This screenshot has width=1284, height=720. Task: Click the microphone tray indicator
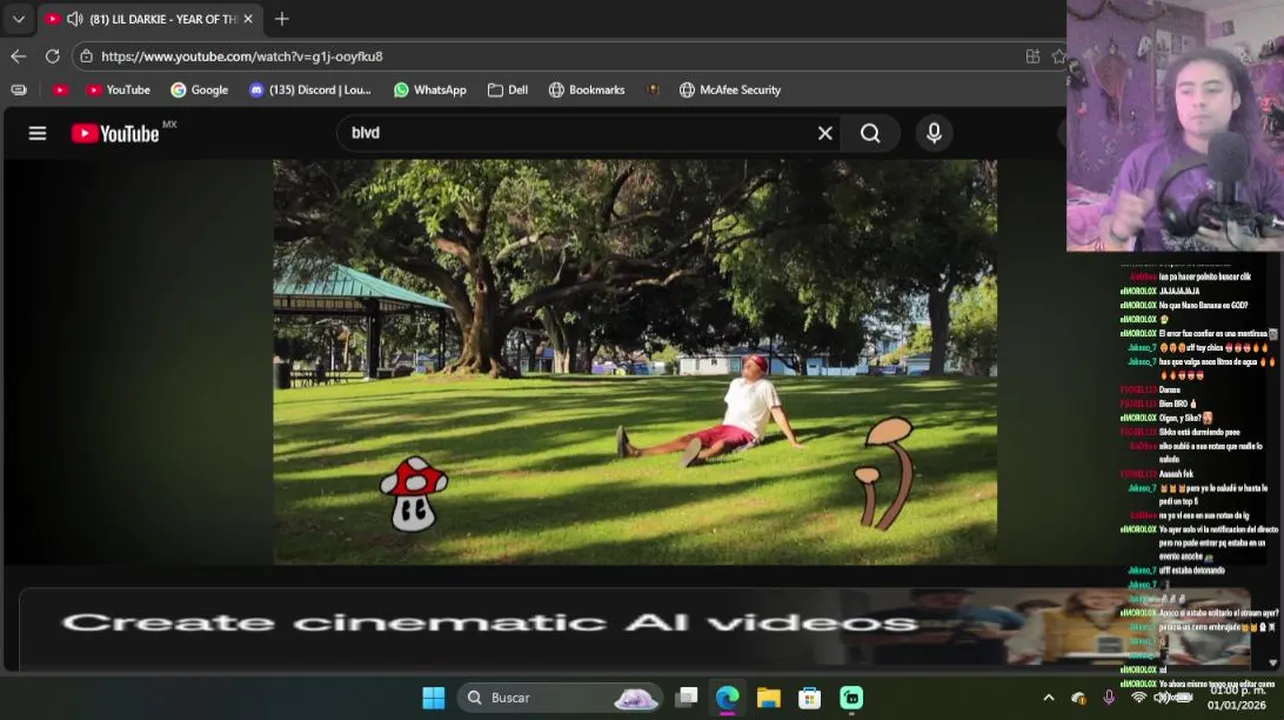1108,697
